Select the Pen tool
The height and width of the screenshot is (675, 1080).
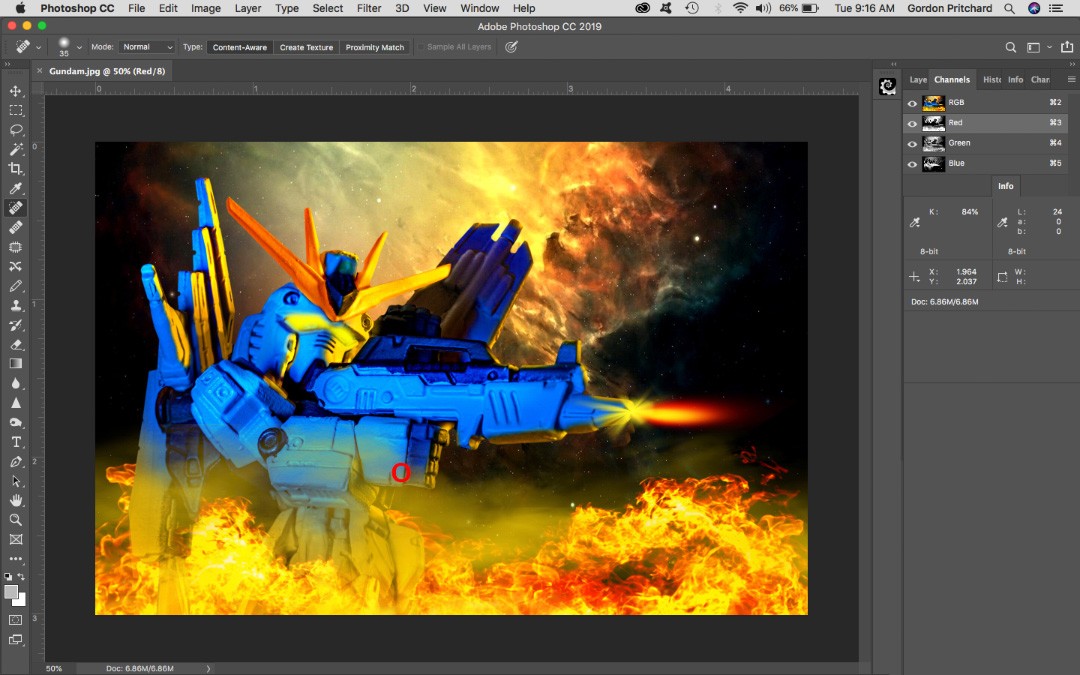click(16, 461)
